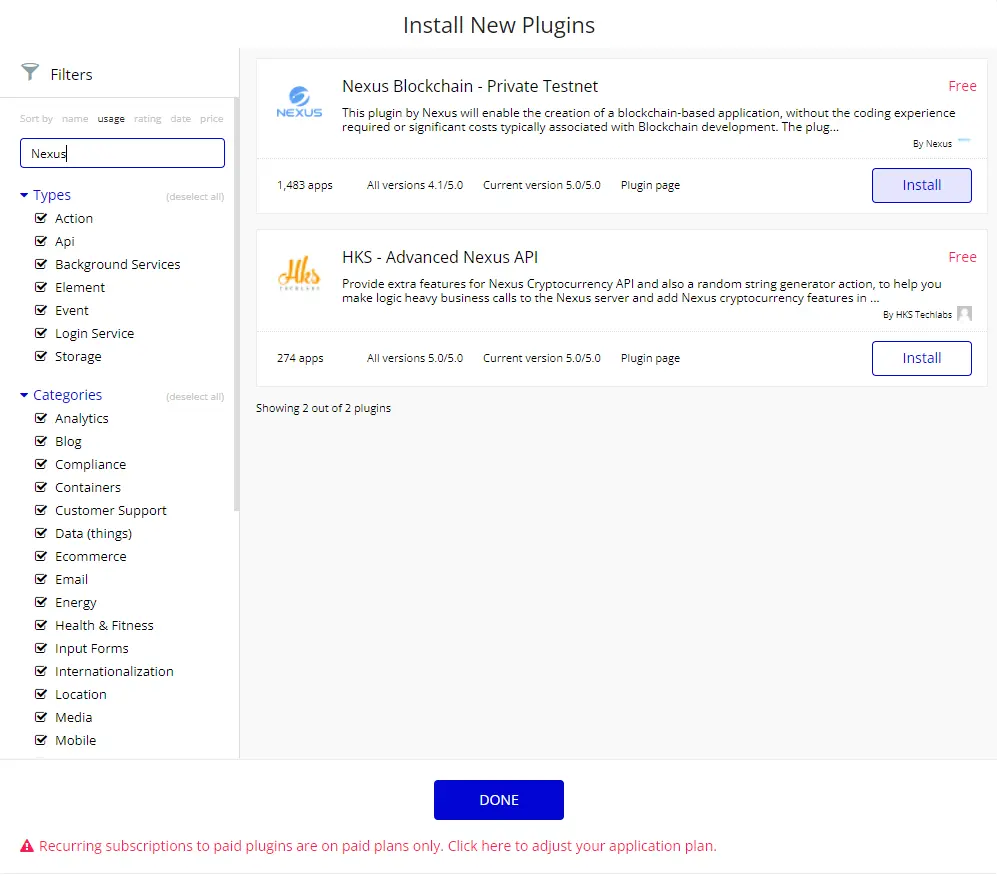Screen dimensions: 997x876
Task: Click Free price on HKS plugin
Action: pos(962,257)
